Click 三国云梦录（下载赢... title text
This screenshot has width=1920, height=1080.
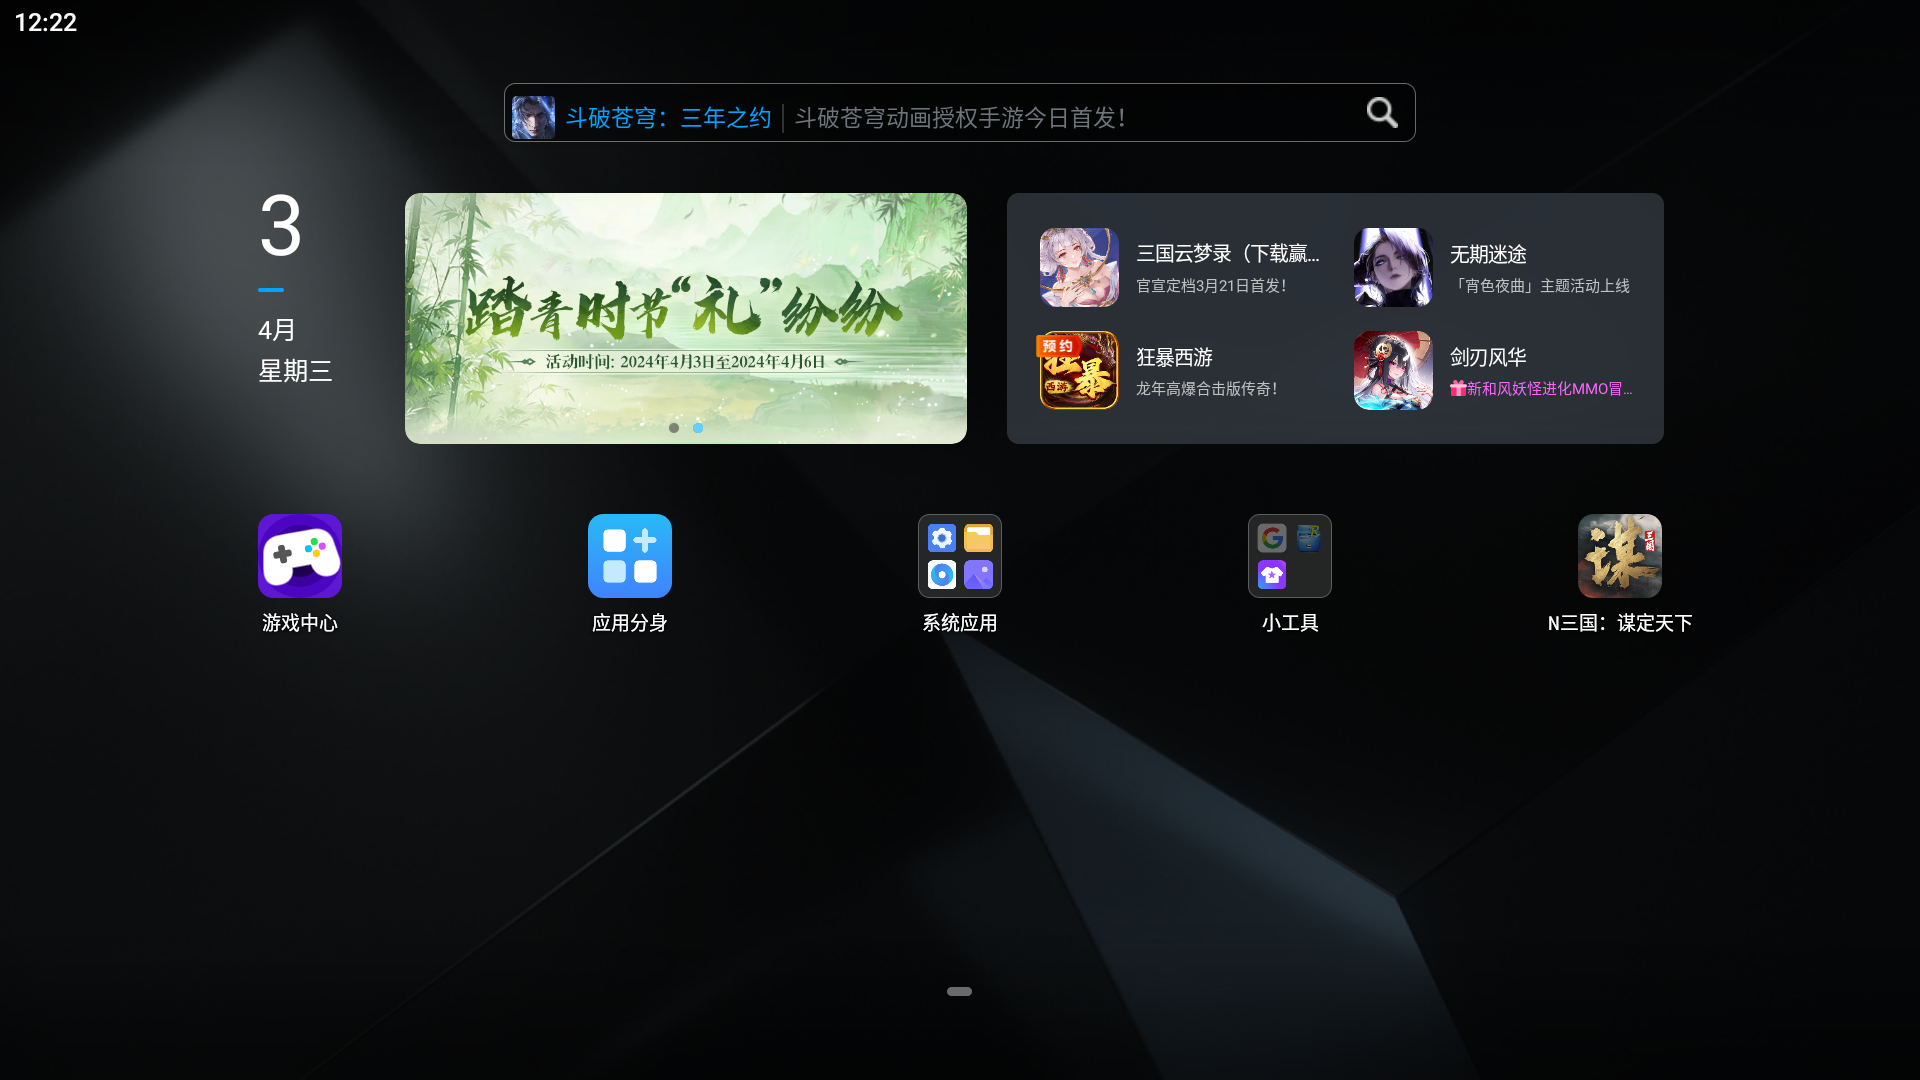(1228, 254)
